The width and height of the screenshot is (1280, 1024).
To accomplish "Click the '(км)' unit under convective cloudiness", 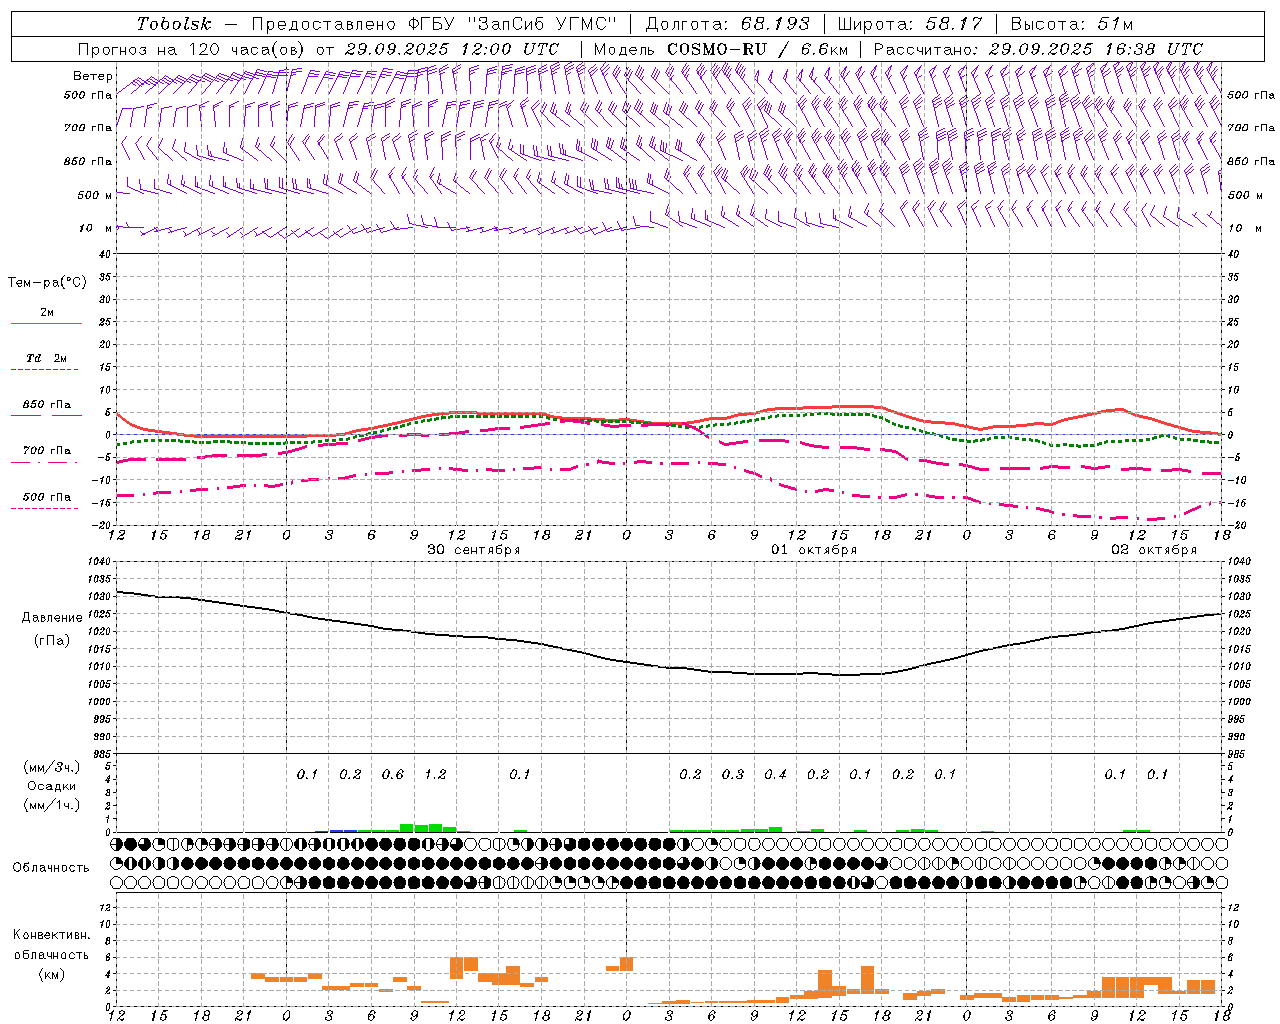I will pyautogui.click(x=50, y=974).
